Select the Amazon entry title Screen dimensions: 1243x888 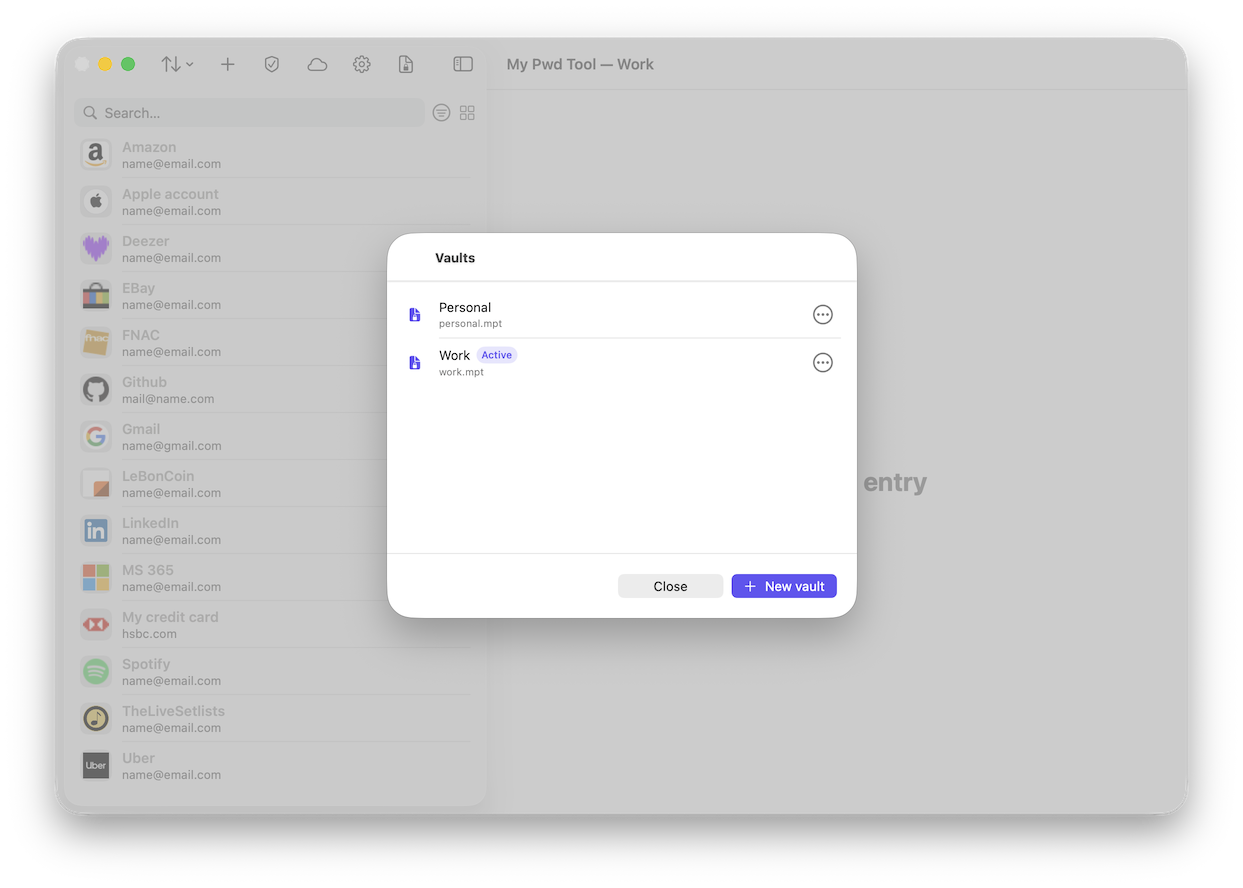(149, 147)
